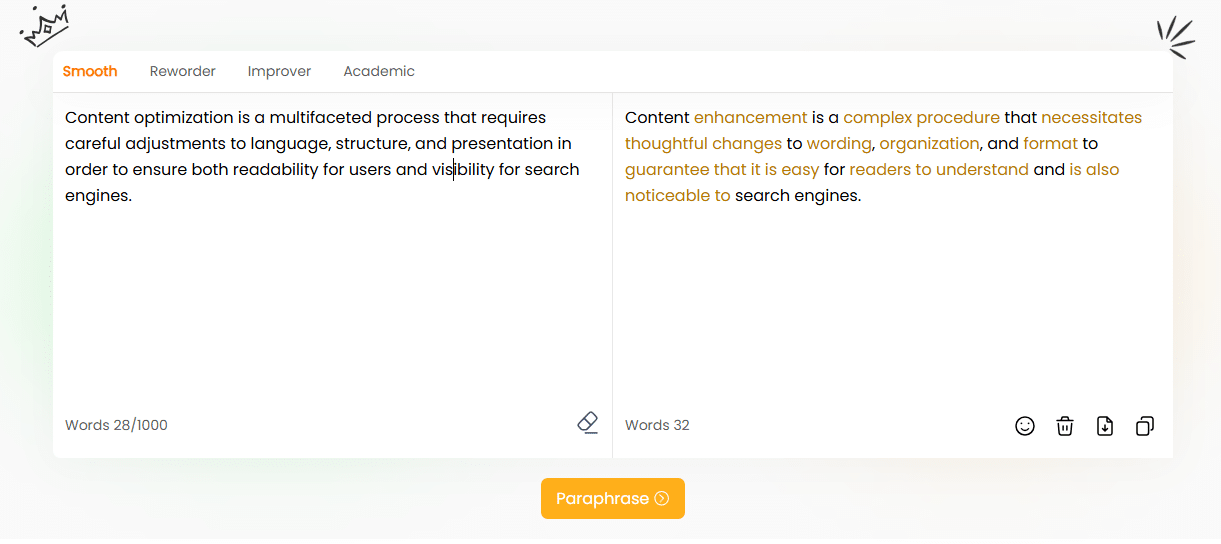Click the highlighted word "organization"
The image size is (1221, 544).
pos(929,144)
